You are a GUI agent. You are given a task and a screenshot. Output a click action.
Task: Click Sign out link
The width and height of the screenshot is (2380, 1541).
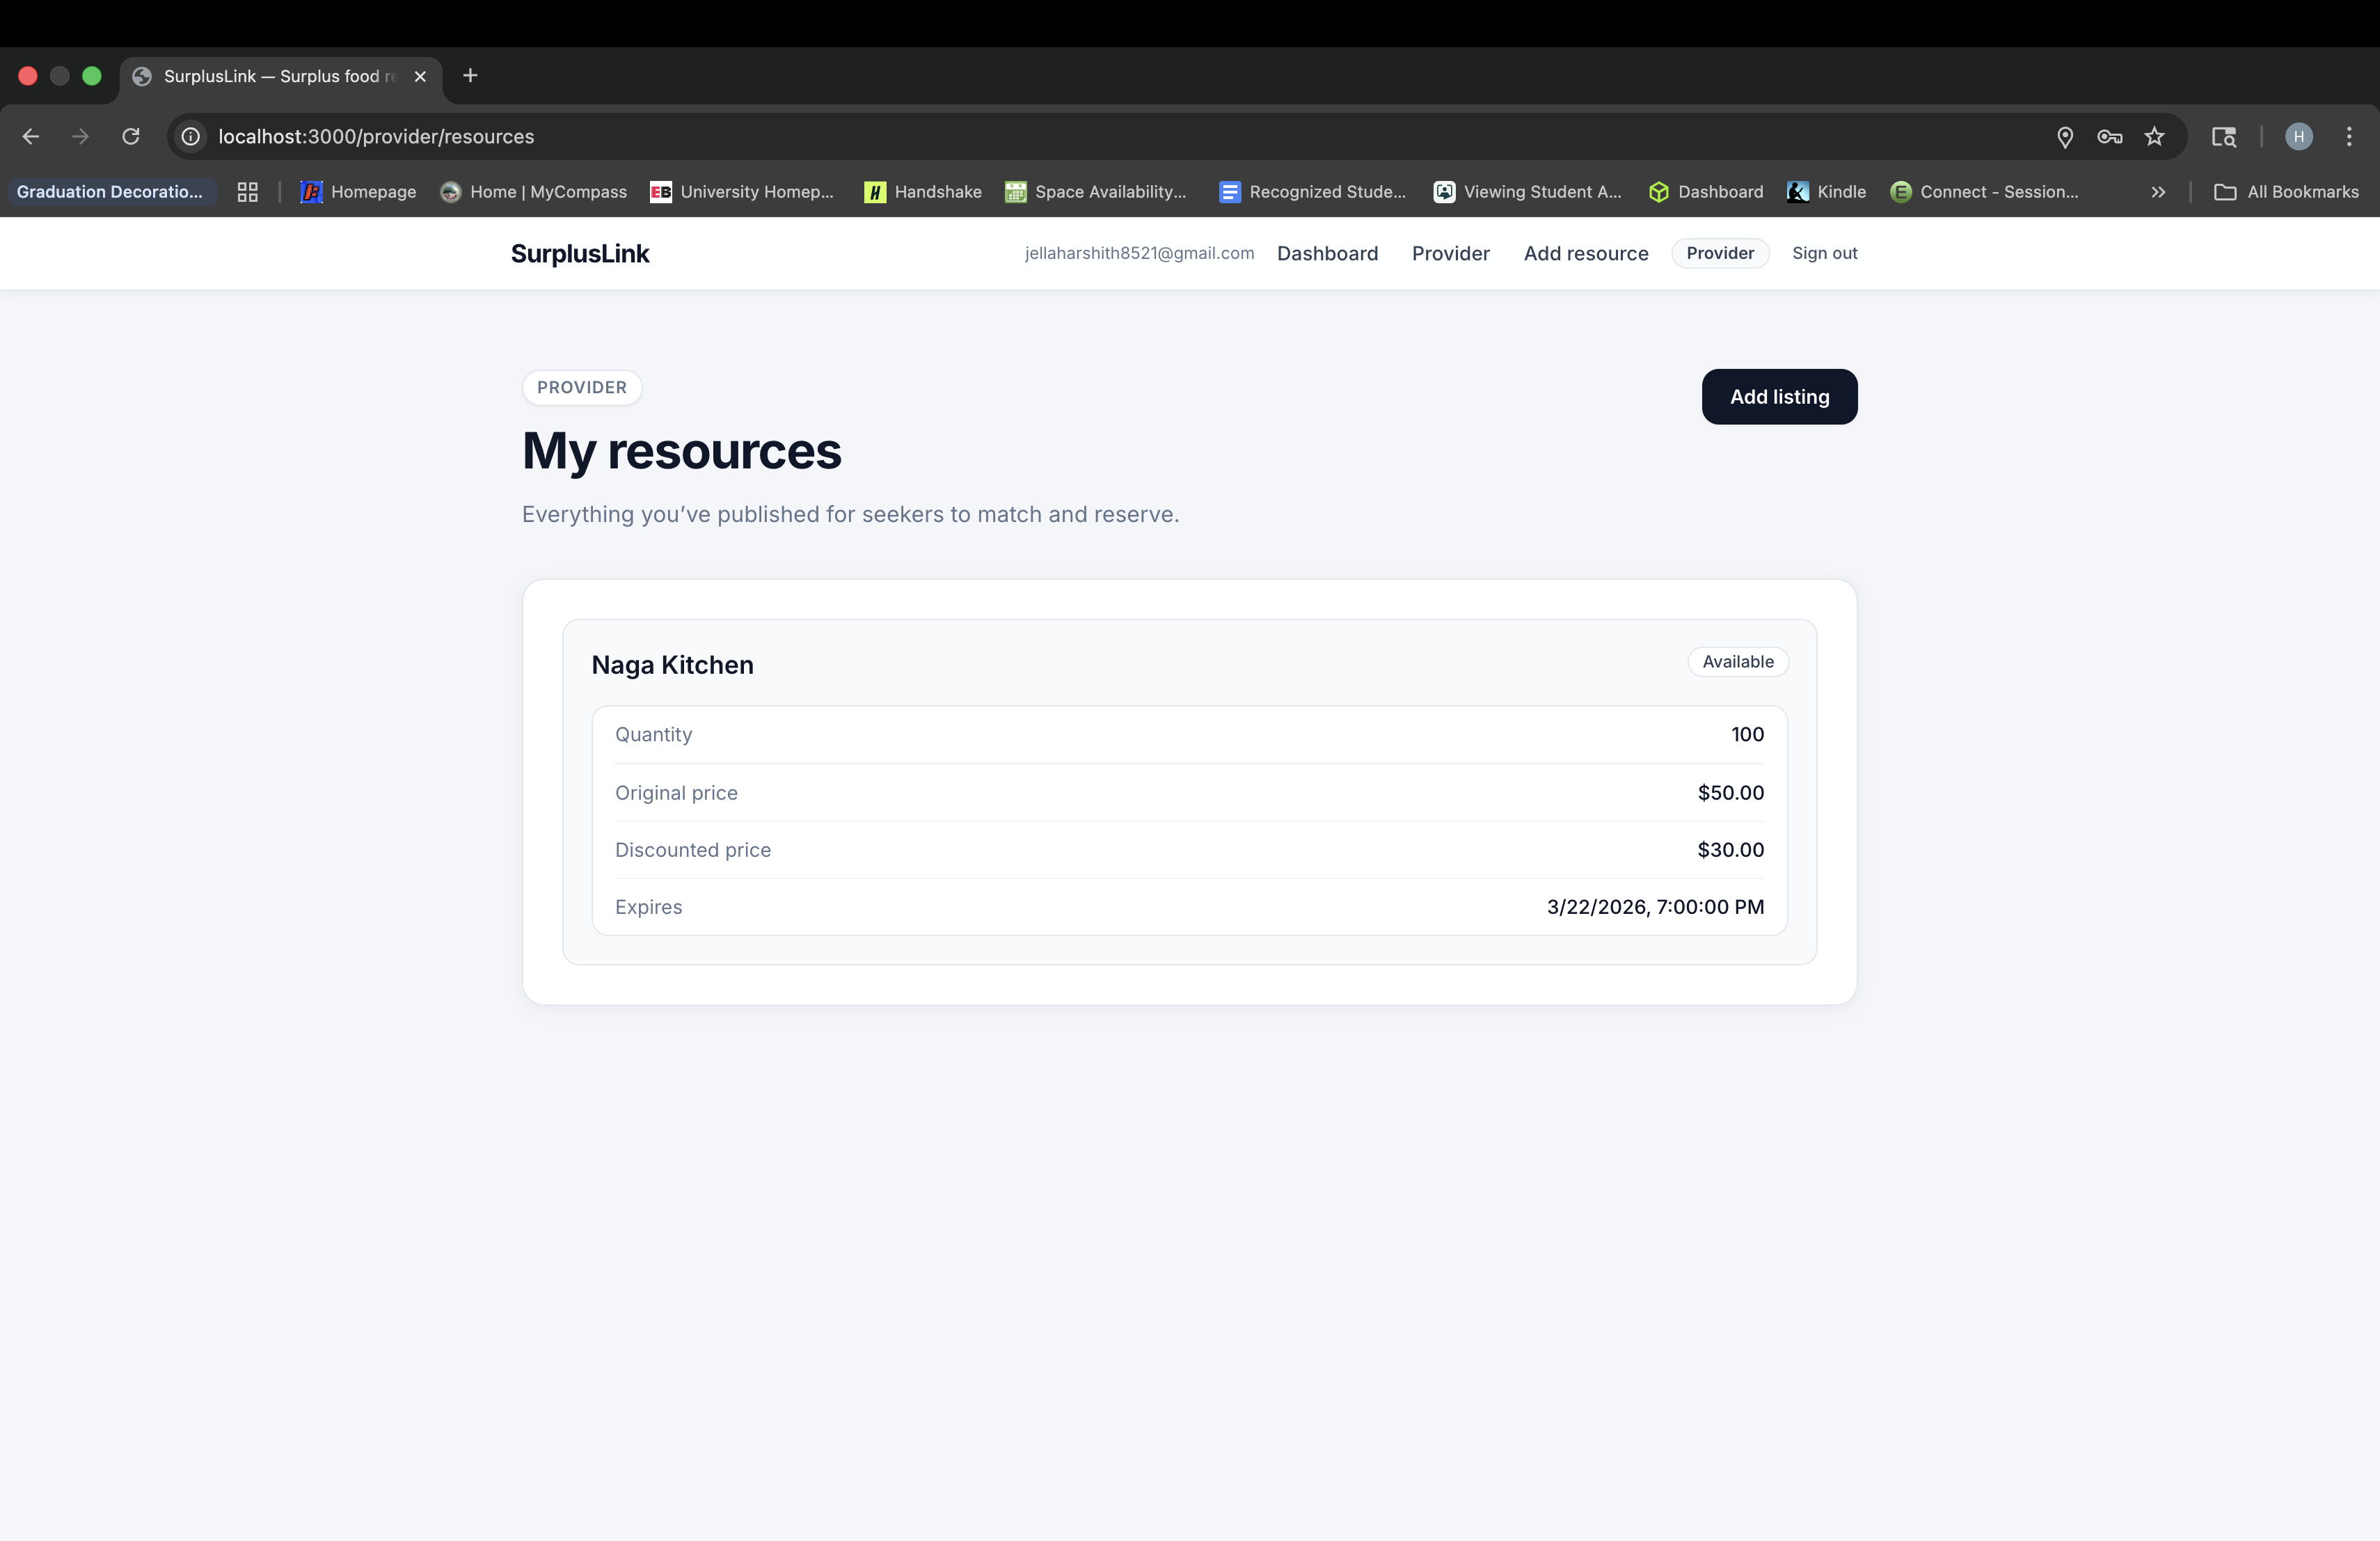coord(1824,253)
